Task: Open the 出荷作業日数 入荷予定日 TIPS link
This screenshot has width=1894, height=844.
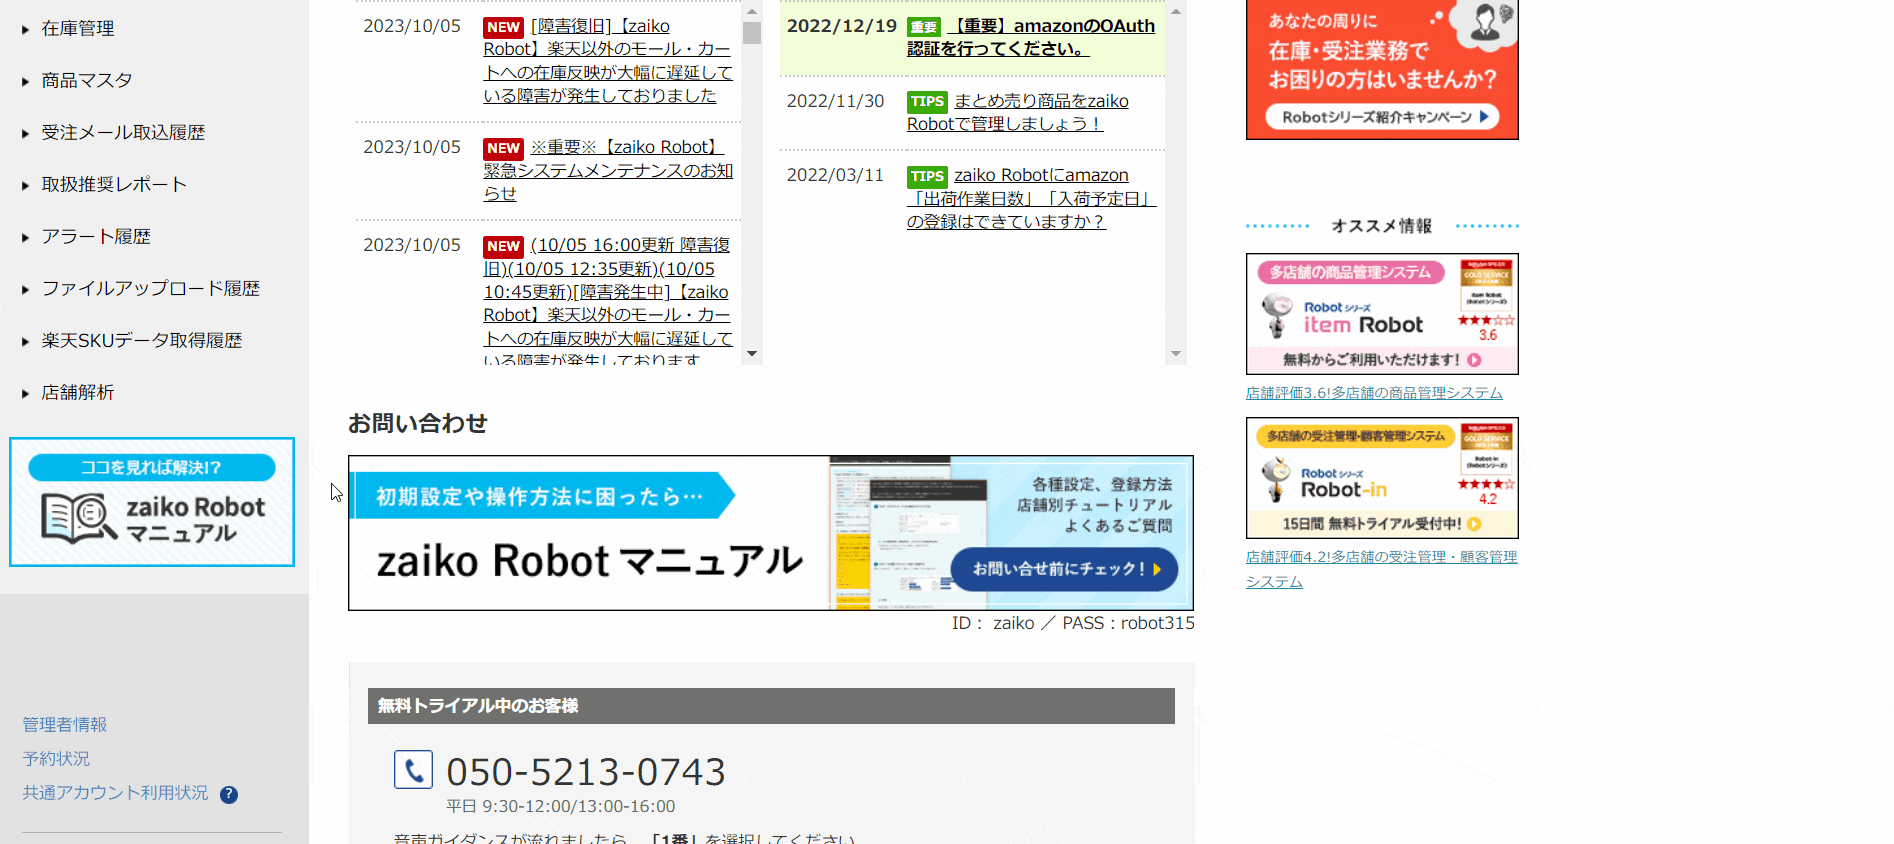Action: pos(1031,198)
